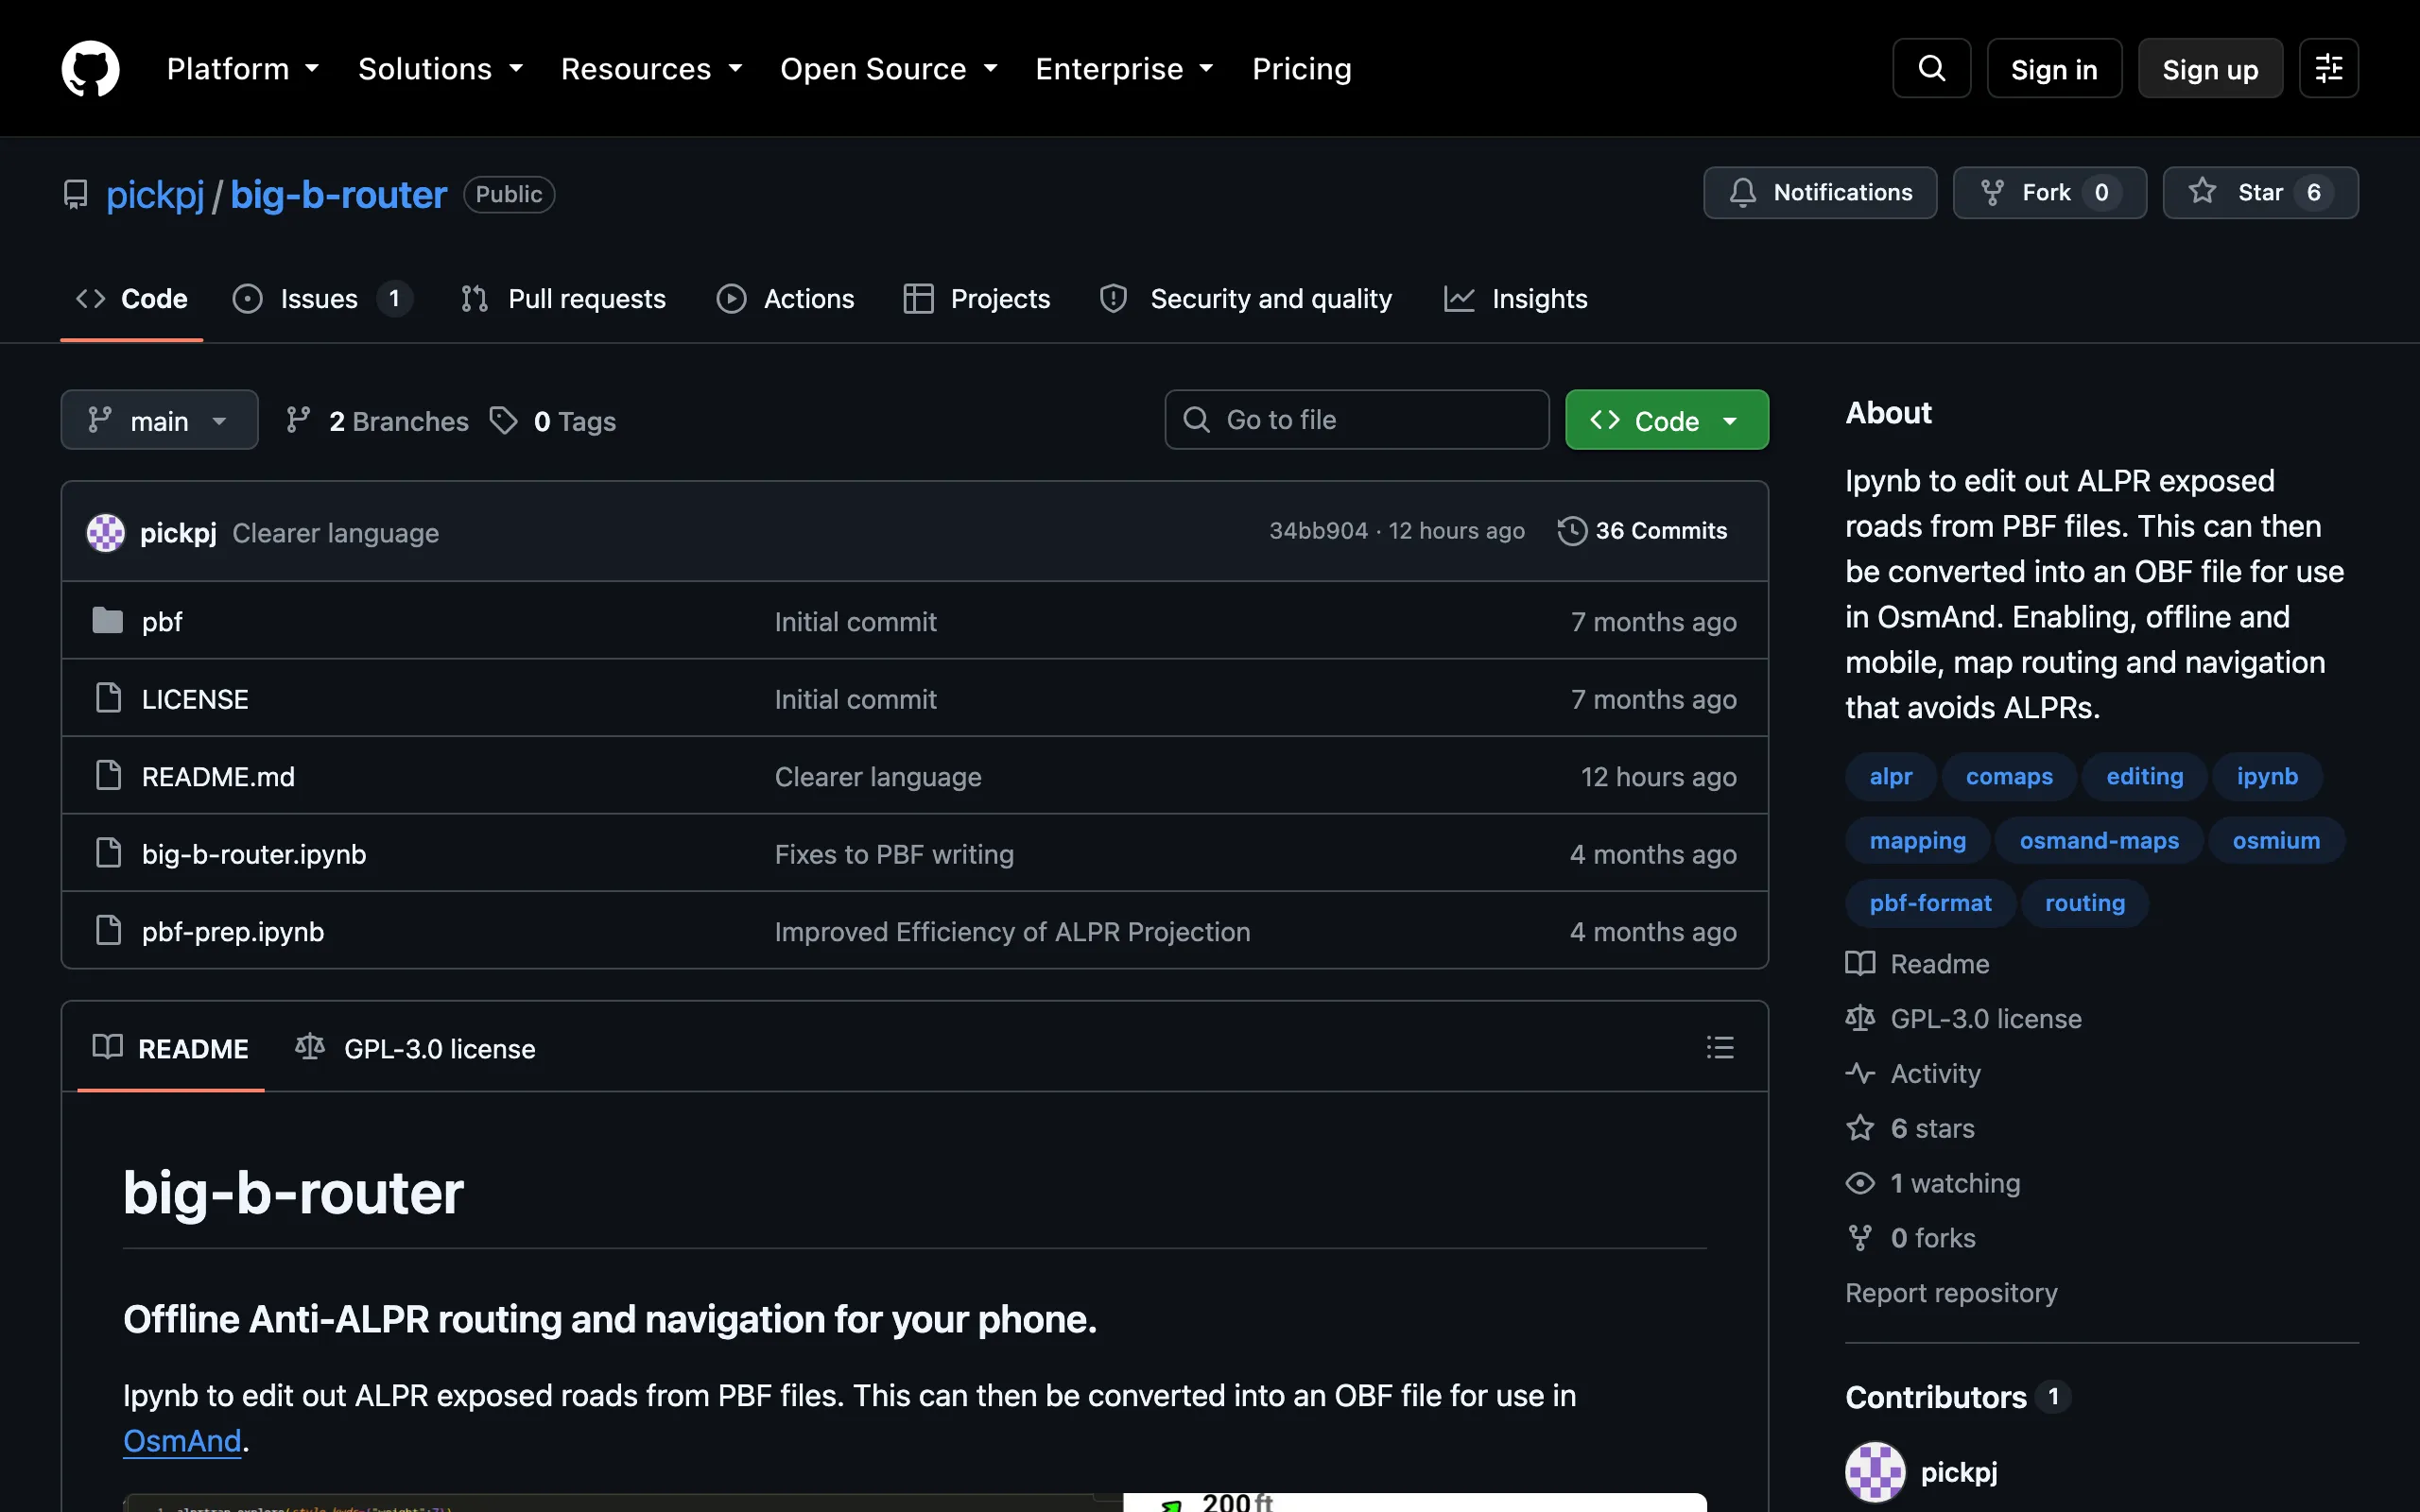2420x1512 pixels.
Task: Open the GitHub home logo
Action: [90, 69]
